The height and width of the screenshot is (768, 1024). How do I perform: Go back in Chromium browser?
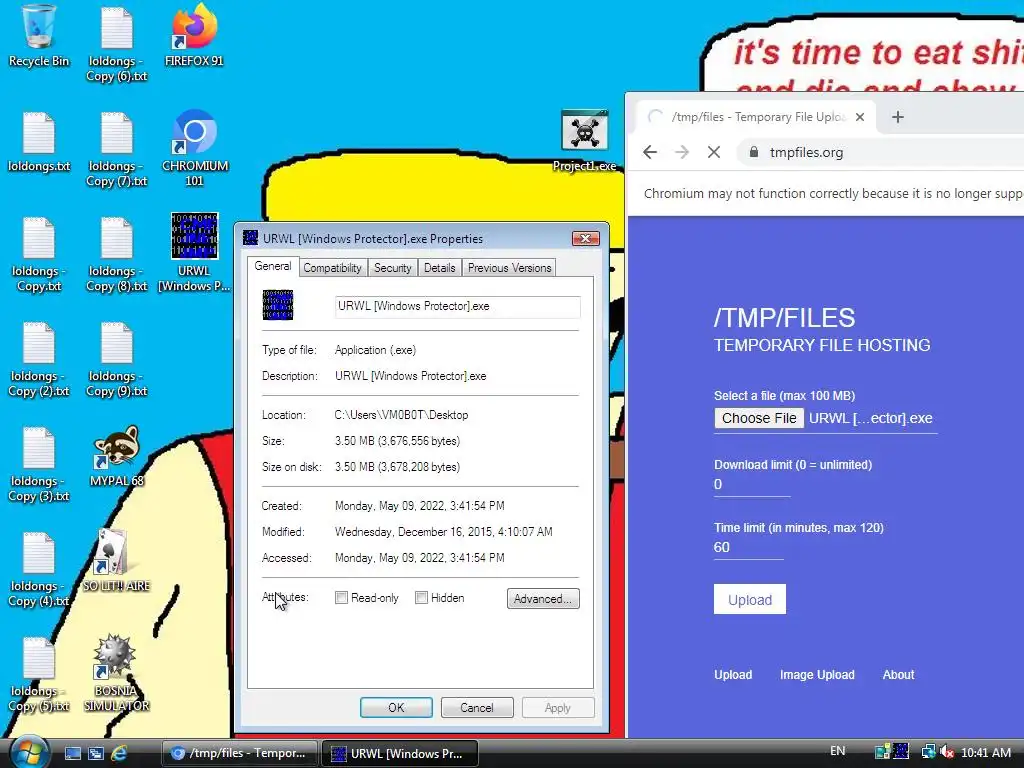[x=650, y=152]
